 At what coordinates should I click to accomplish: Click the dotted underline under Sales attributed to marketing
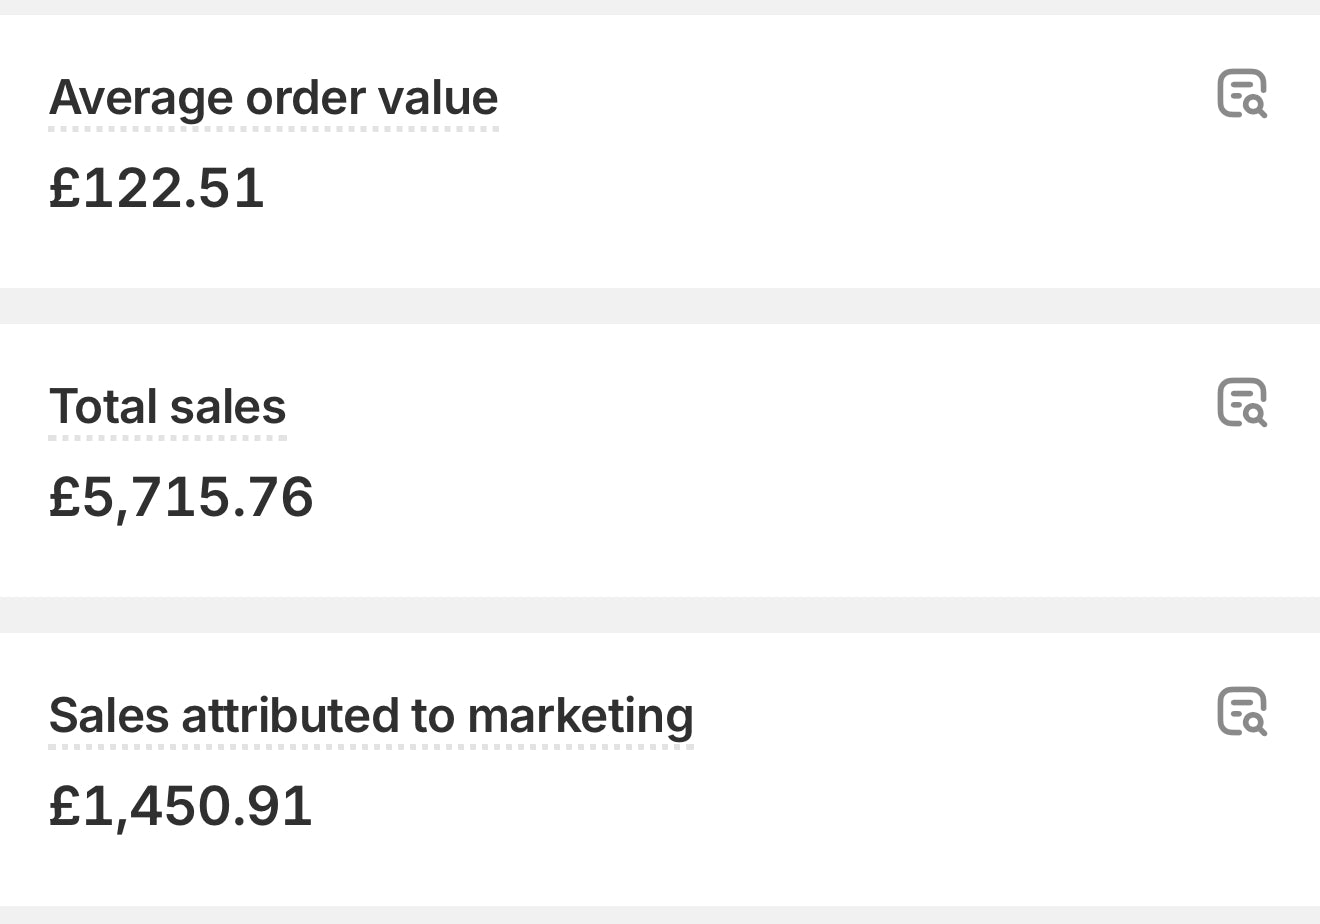[371, 746]
